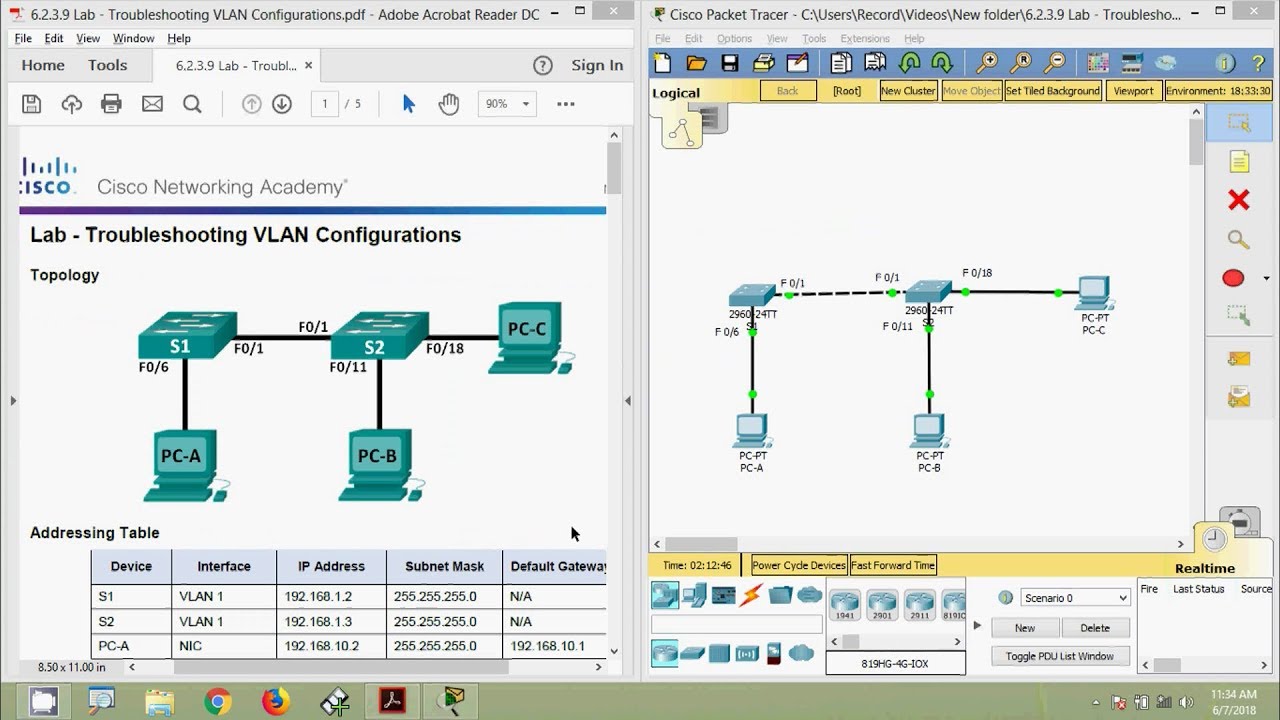
Task: Open a file in Packet Tracer toolbar
Action: pyautogui.click(x=697, y=63)
